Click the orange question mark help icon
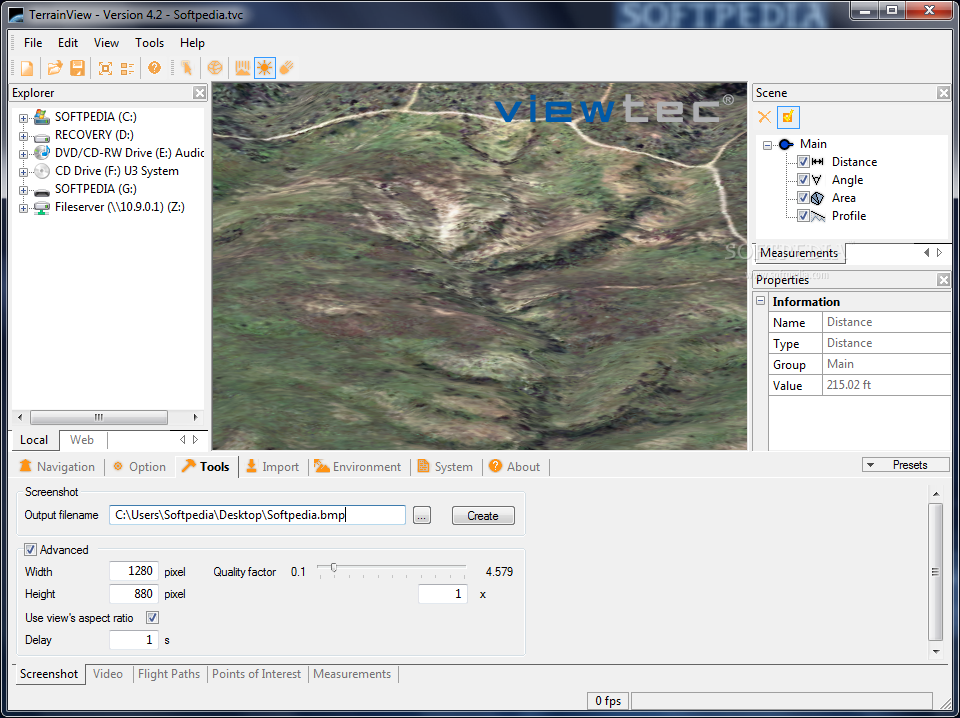This screenshot has height=718, width=960. pyautogui.click(x=154, y=68)
